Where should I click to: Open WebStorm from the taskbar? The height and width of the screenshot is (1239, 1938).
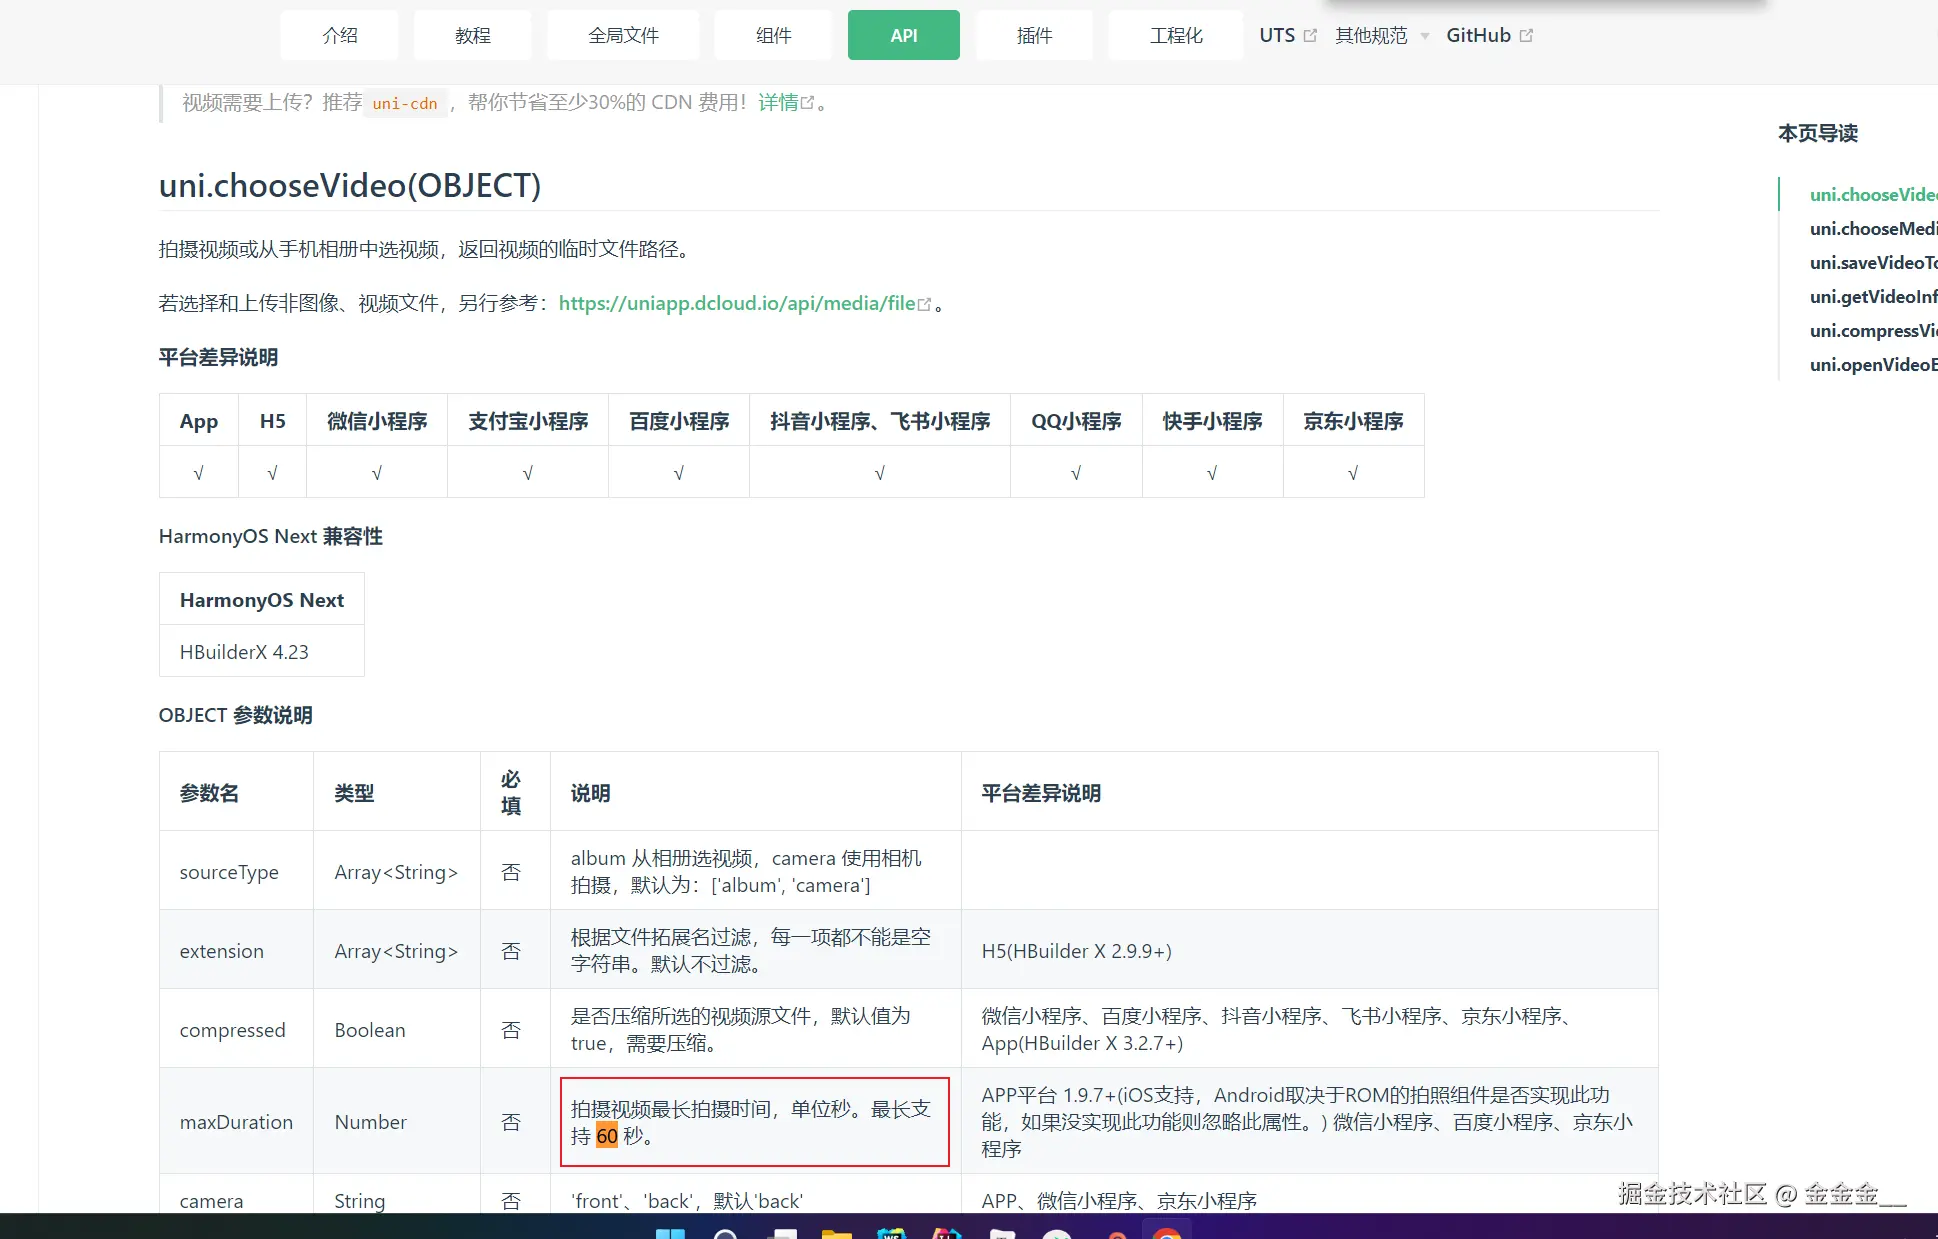click(890, 1233)
